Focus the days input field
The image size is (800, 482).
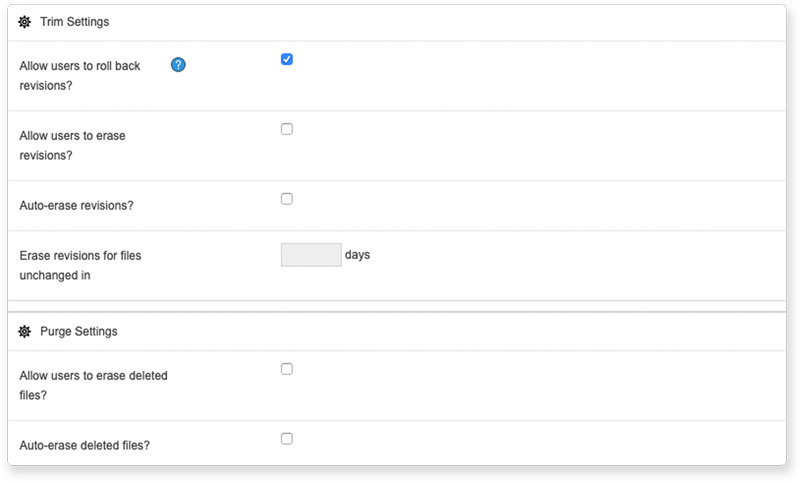click(x=311, y=255)
